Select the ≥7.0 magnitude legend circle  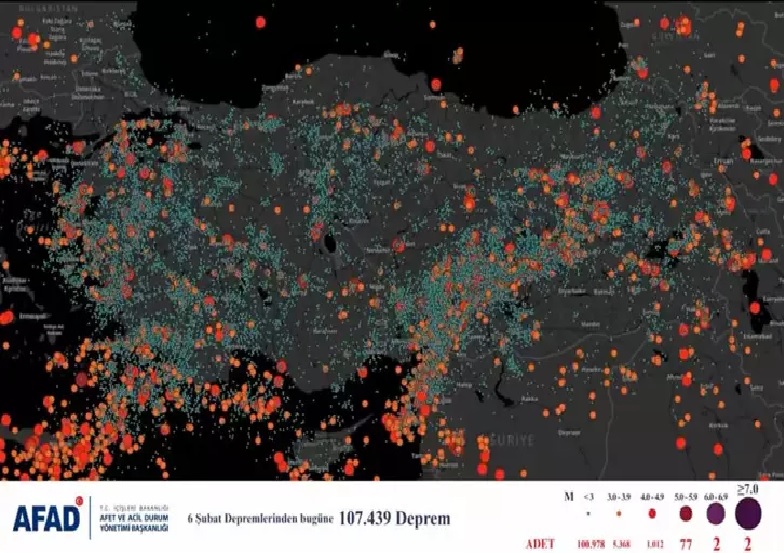pyautogui.click(x=747, y=512)
